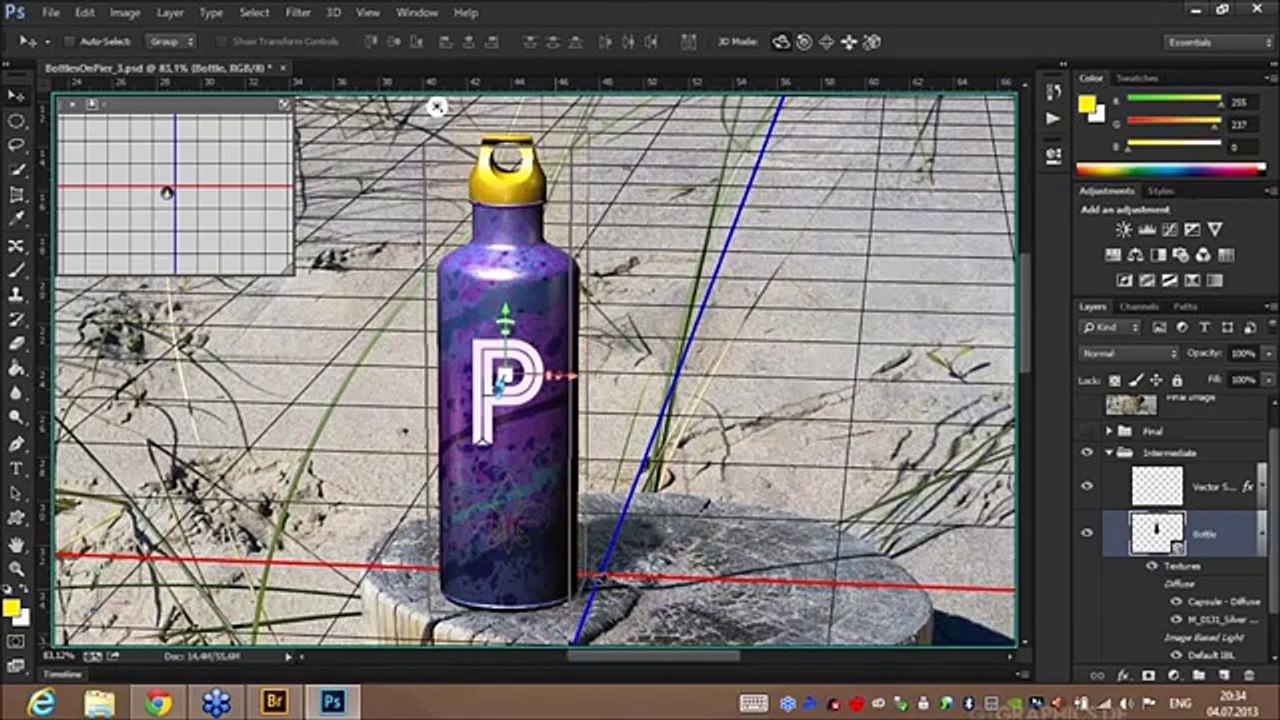The image size is (1280, 720).
Task: Show the Final group
Action: 1087,430
